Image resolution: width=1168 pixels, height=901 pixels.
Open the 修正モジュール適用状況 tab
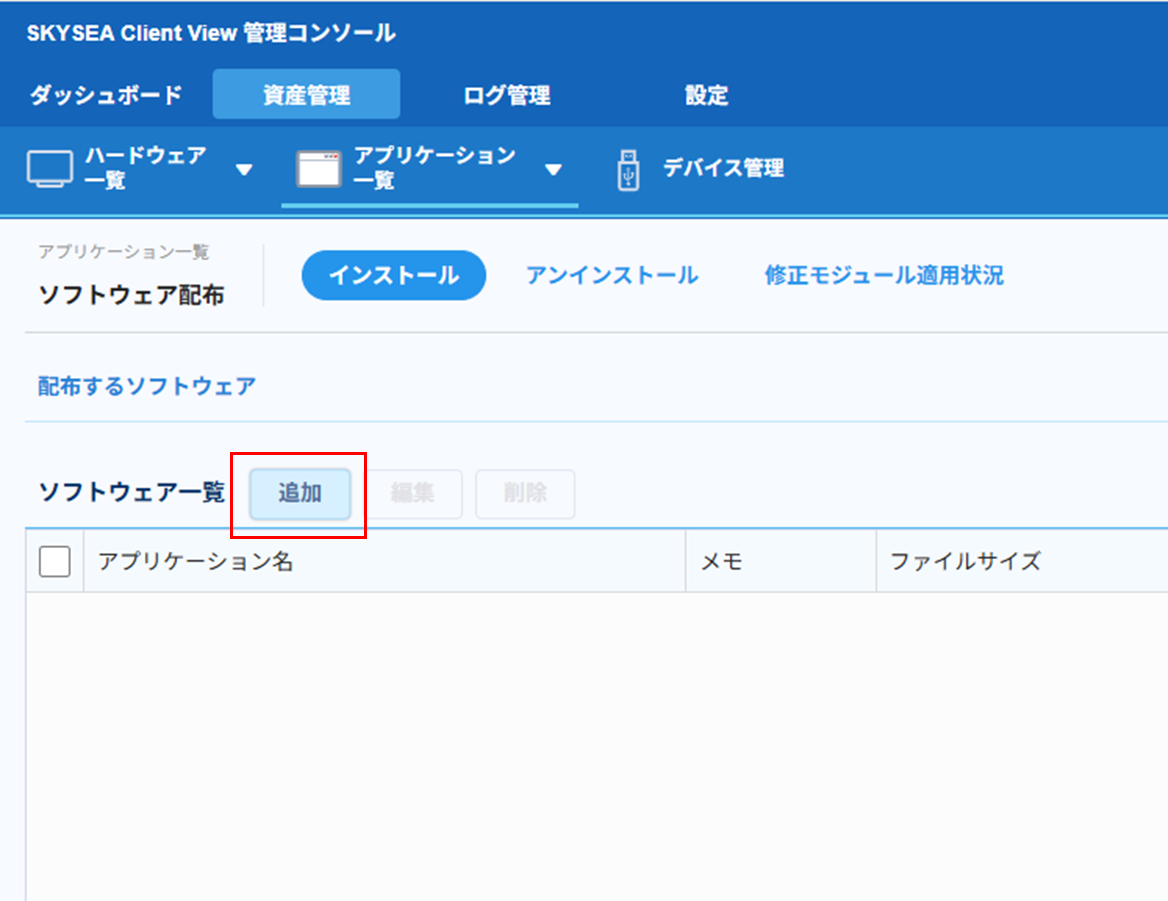pyautogui.click(x=884, y=276)
